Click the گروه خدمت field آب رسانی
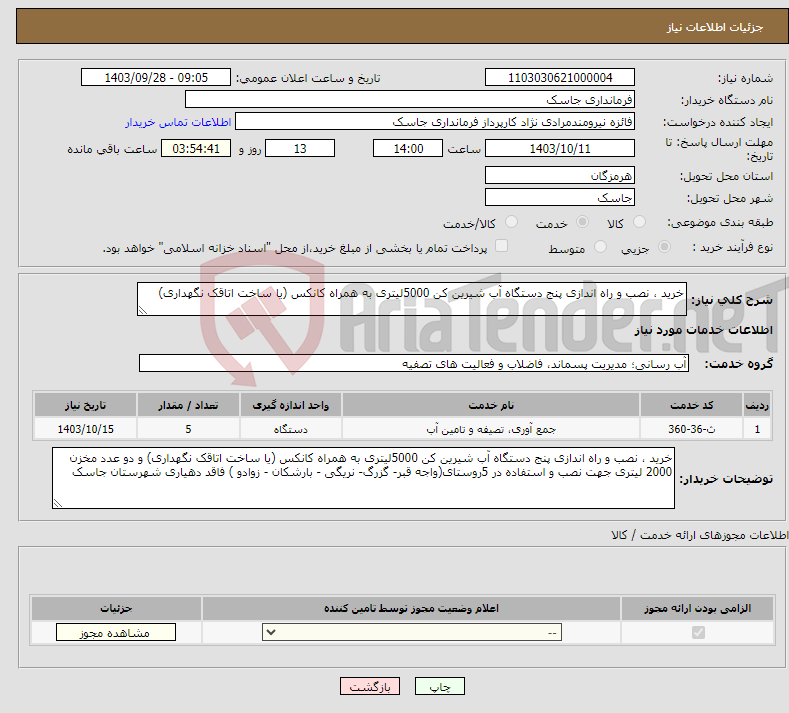789x713 pixels. tap(414, 363)
